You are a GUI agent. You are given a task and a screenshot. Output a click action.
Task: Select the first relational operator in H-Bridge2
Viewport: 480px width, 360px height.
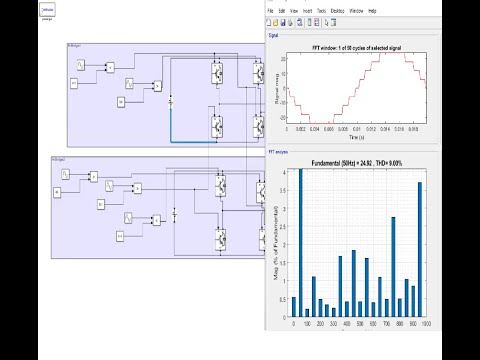point(94,176)
